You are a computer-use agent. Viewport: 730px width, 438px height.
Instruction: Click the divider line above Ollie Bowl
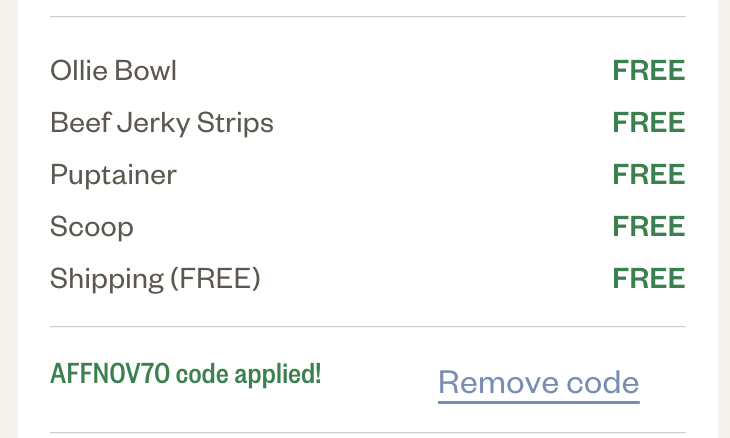[x=367, y=17]
